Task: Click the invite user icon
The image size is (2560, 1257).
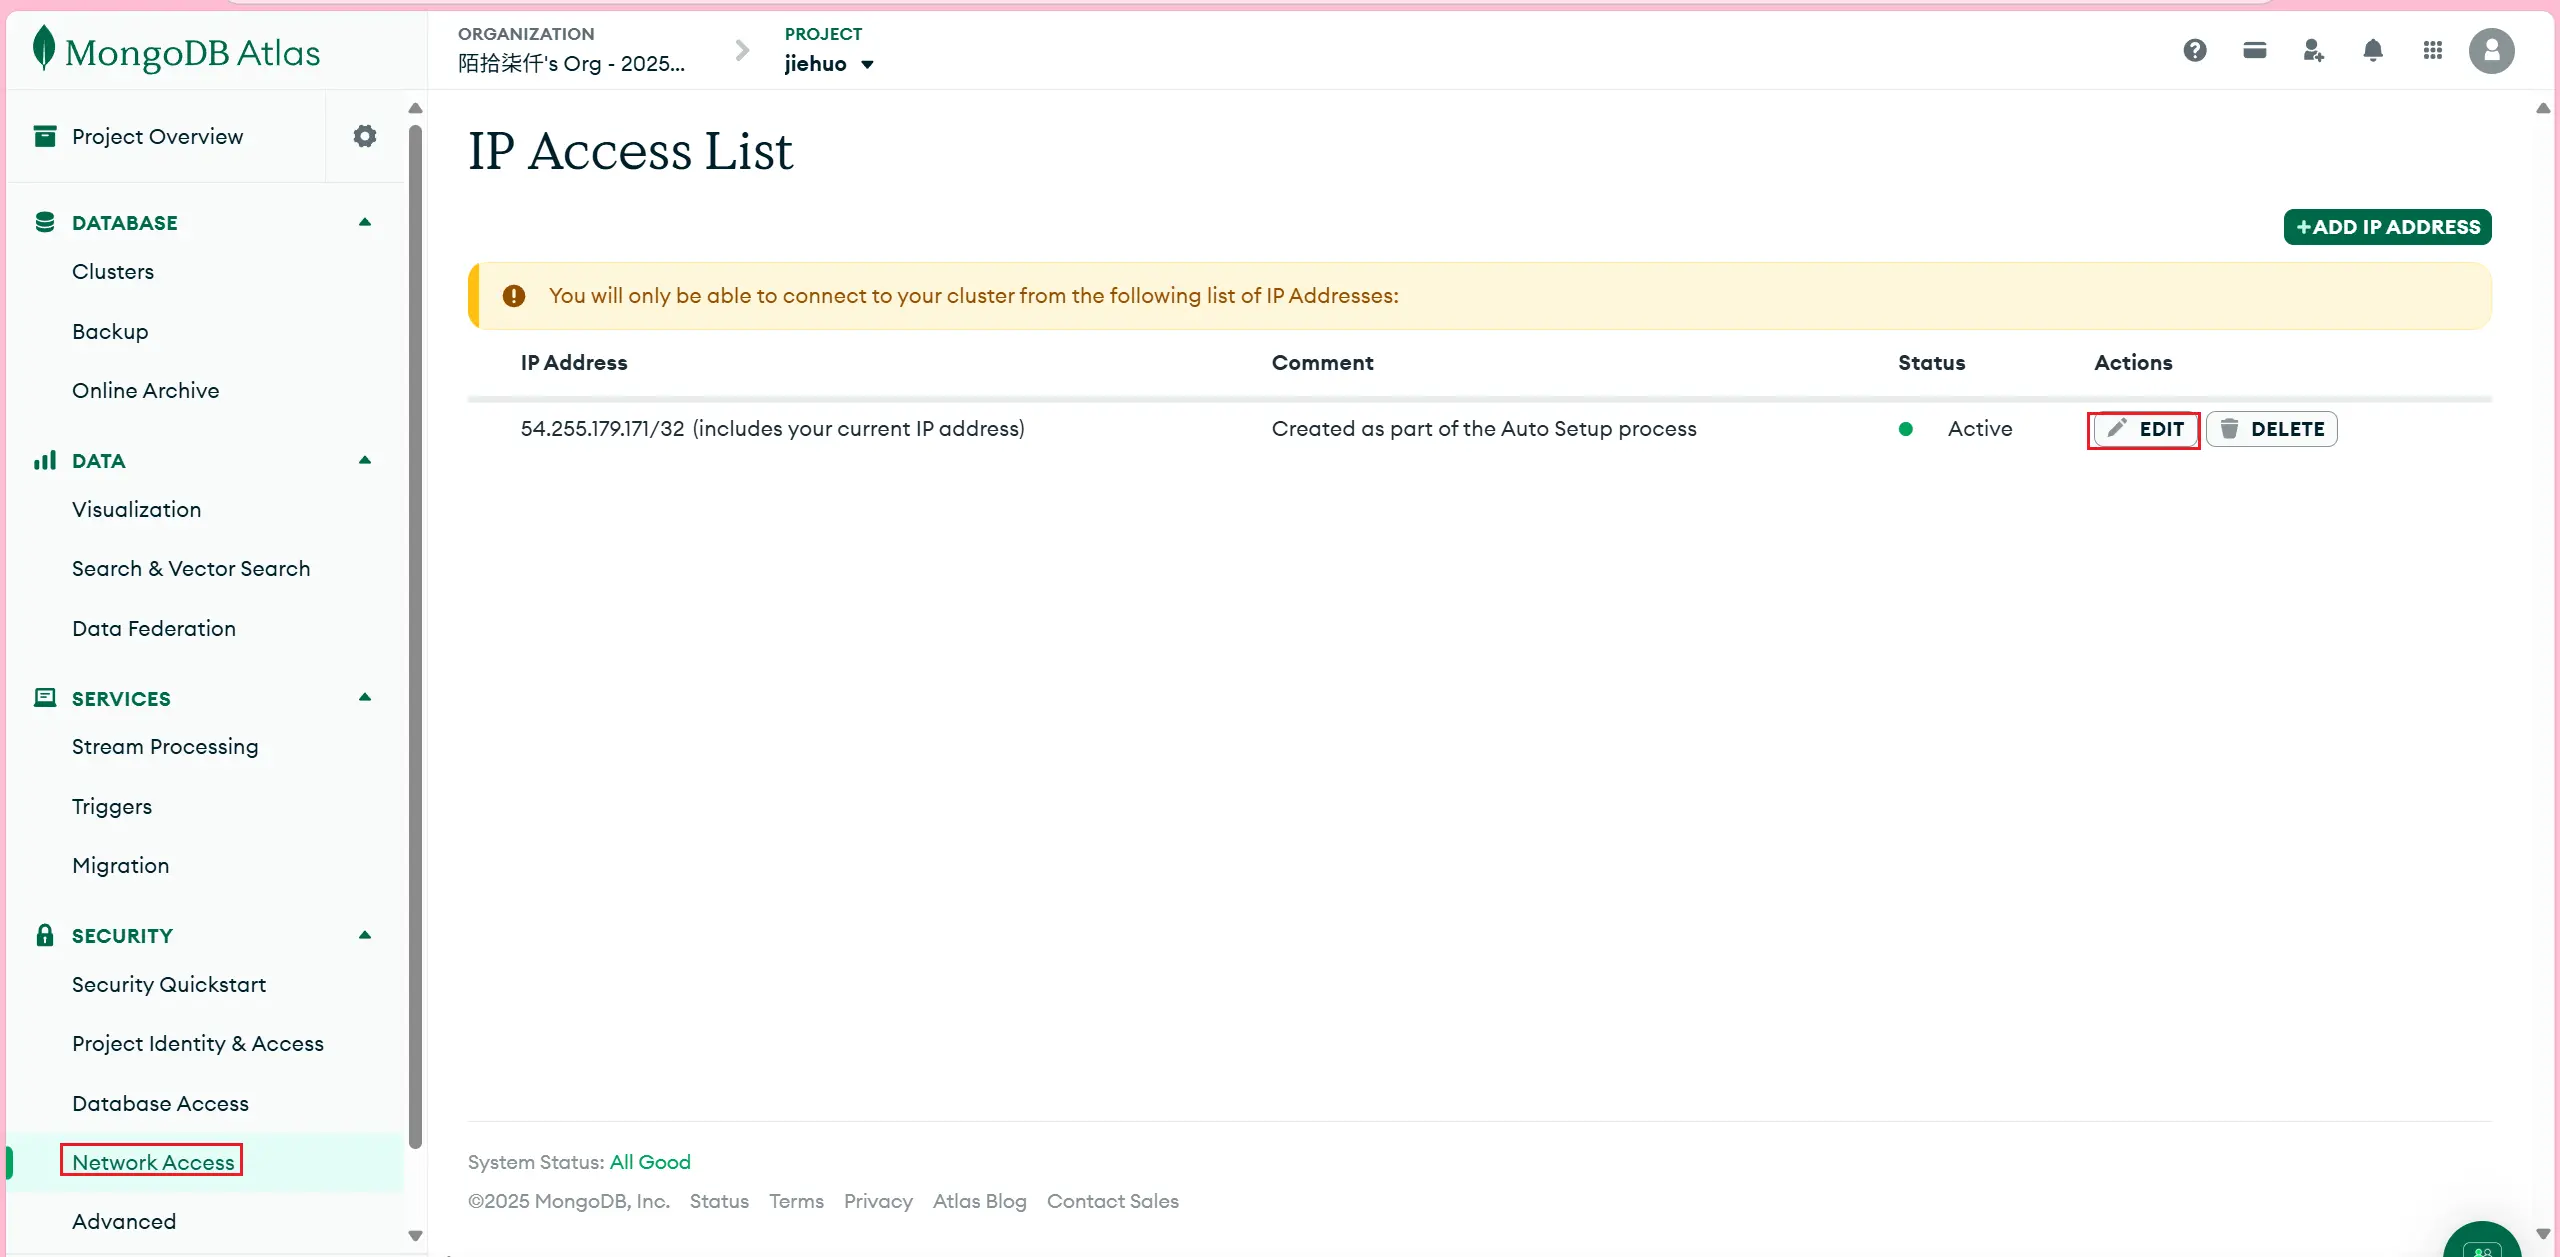Action: point(2313,51)
